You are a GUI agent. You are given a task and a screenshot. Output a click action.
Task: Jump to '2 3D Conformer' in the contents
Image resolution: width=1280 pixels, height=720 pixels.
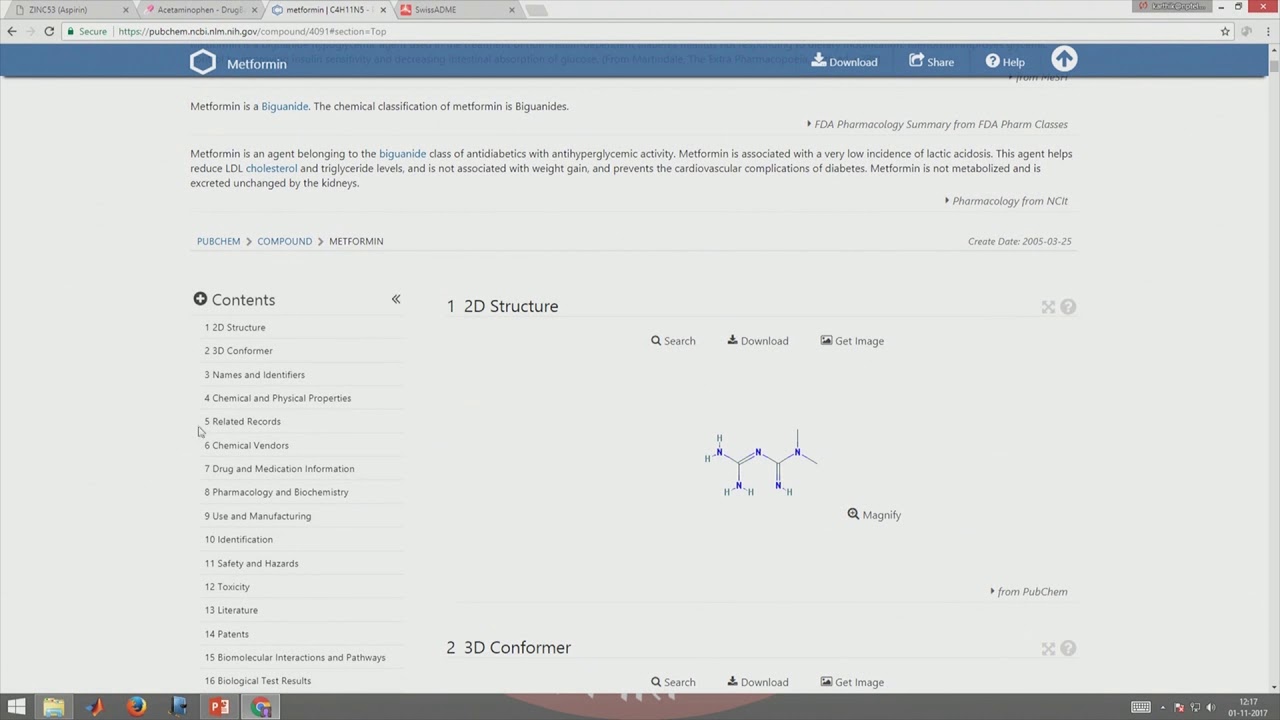[238, 351]
